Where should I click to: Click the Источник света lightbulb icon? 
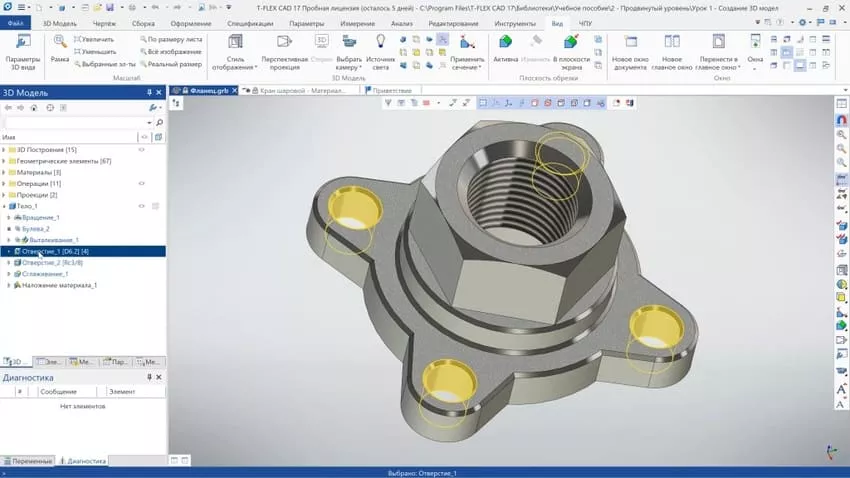(381, 42)
